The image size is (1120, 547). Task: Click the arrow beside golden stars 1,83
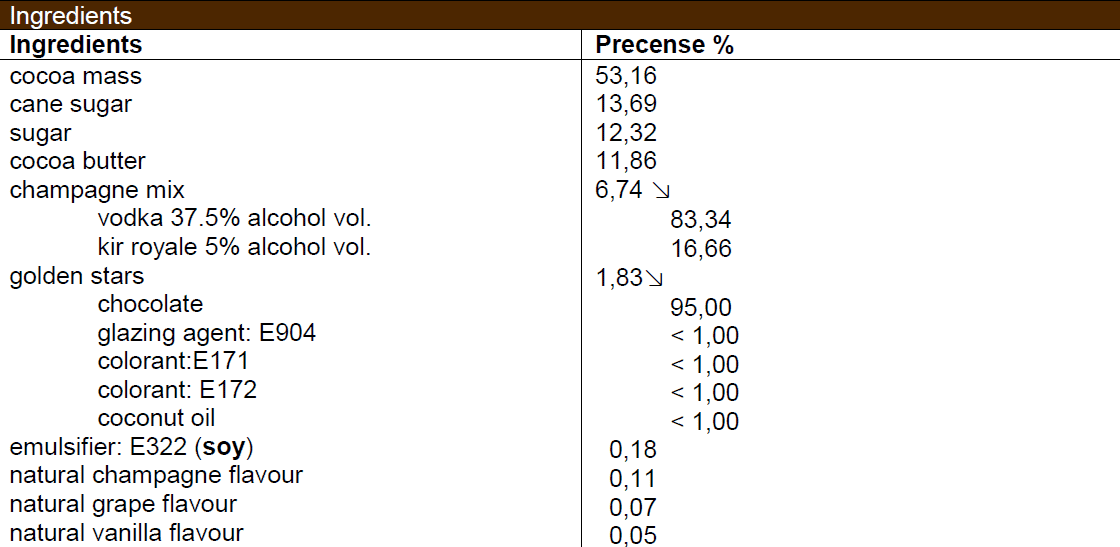click(x=654, y=278)
